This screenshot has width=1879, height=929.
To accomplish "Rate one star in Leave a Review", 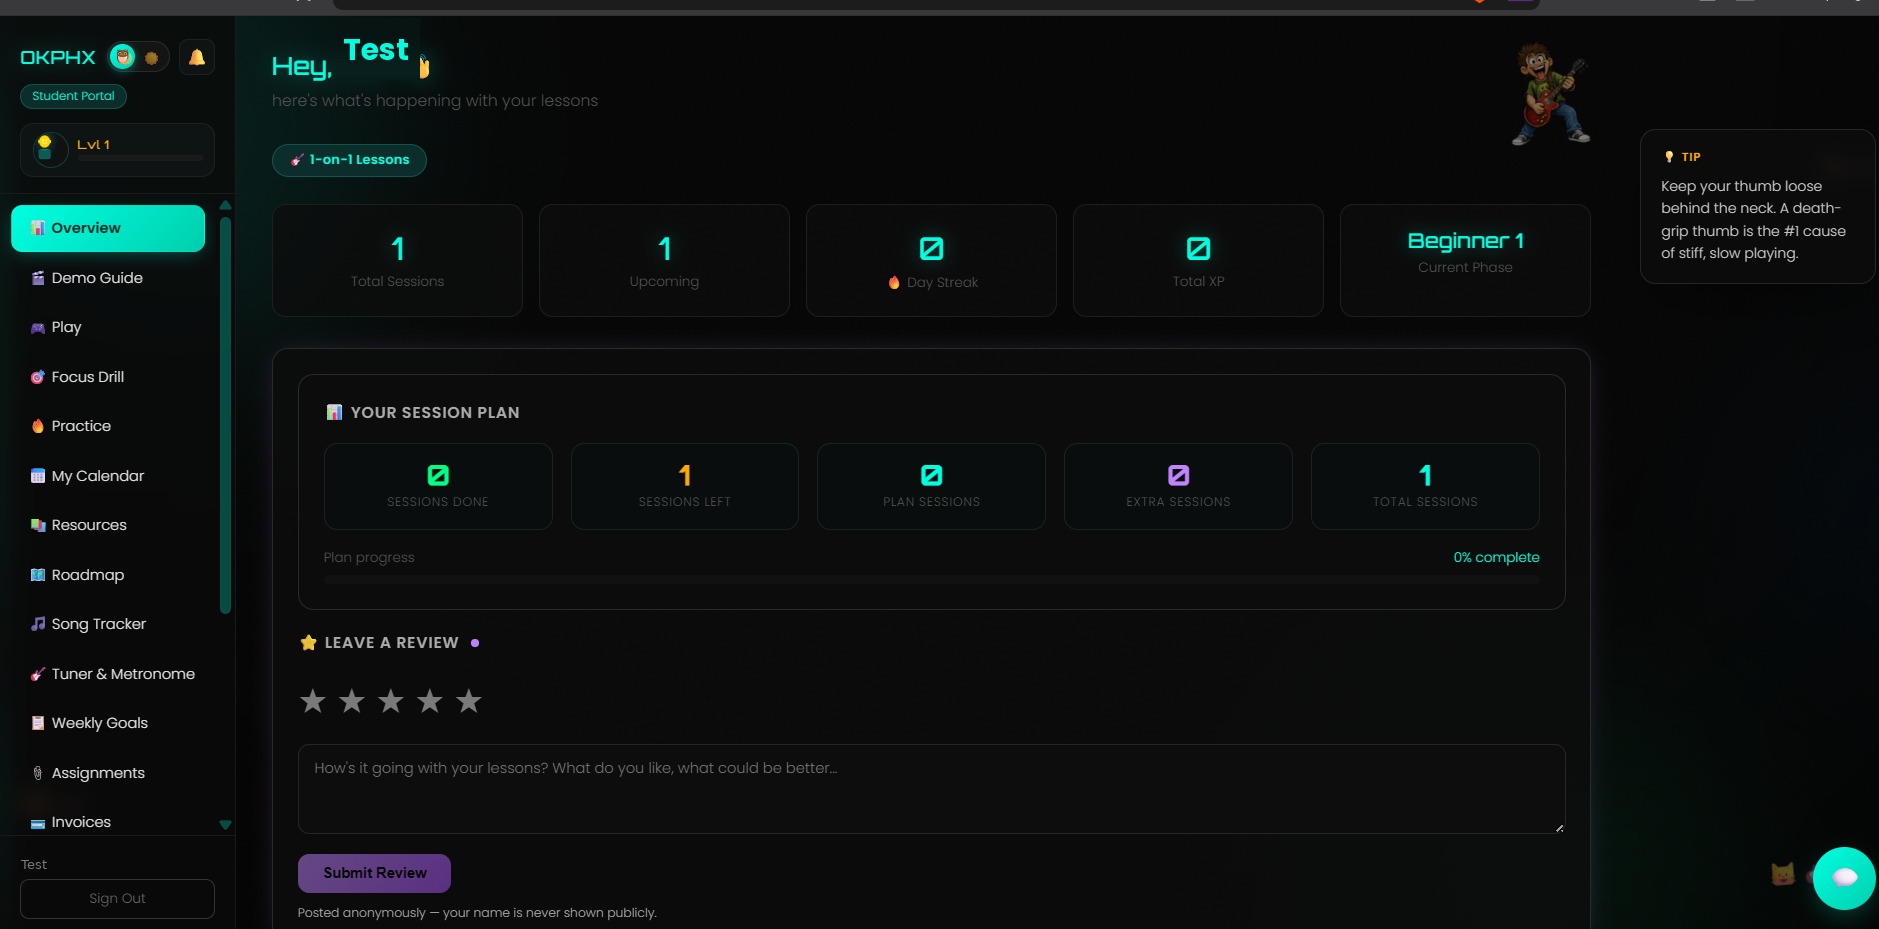I will pyautogui.click(x=313, y=701).
